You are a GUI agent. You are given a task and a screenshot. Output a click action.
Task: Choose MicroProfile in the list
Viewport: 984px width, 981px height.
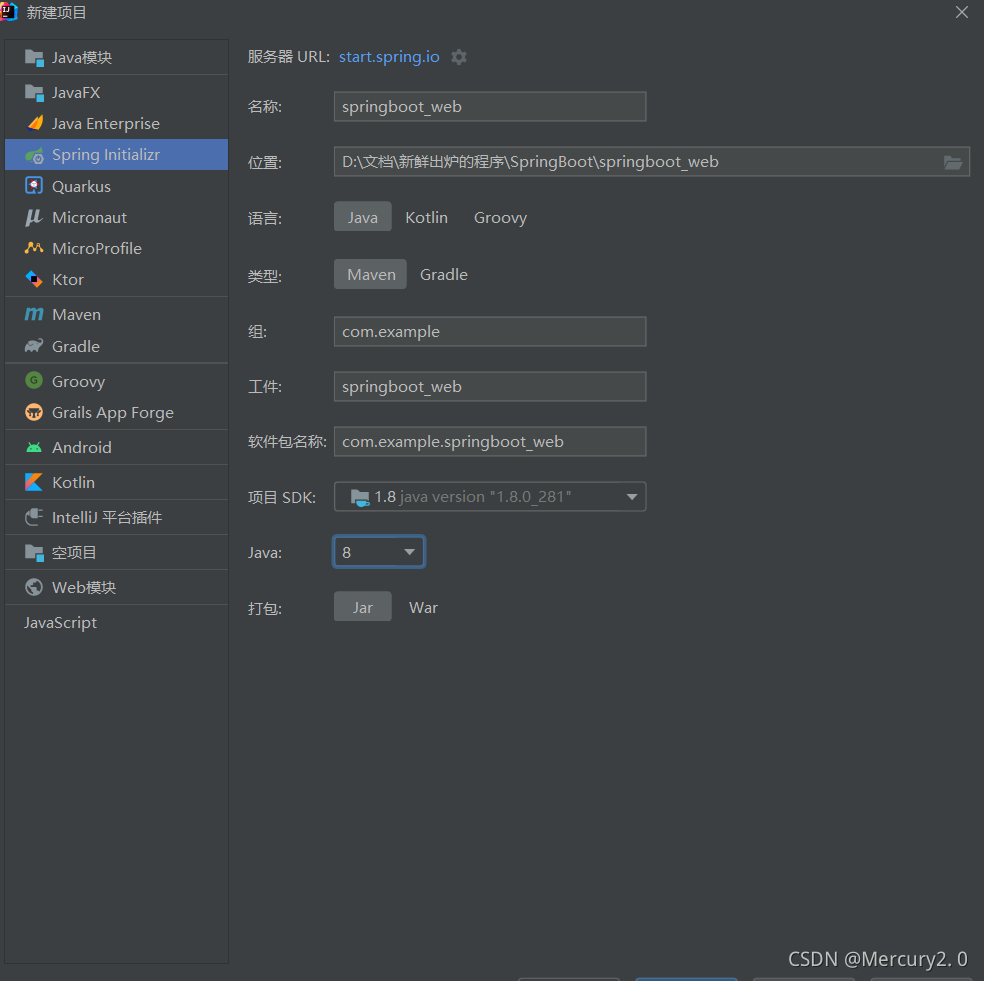117,249
